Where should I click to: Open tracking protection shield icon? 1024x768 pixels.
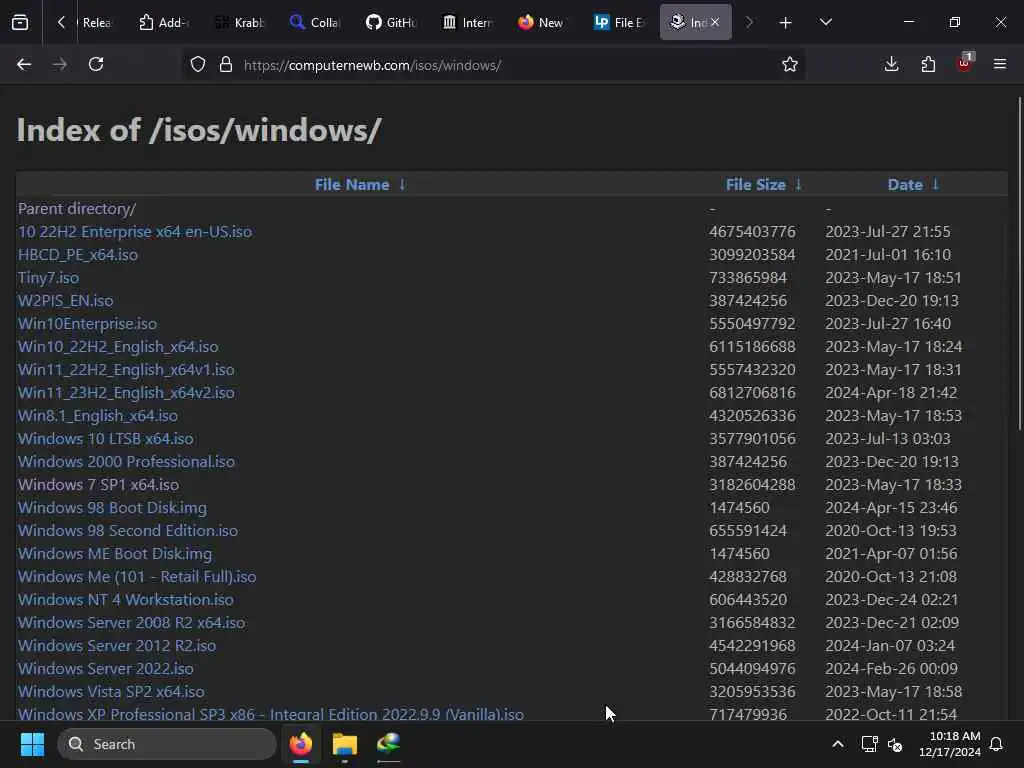(198, 64)
